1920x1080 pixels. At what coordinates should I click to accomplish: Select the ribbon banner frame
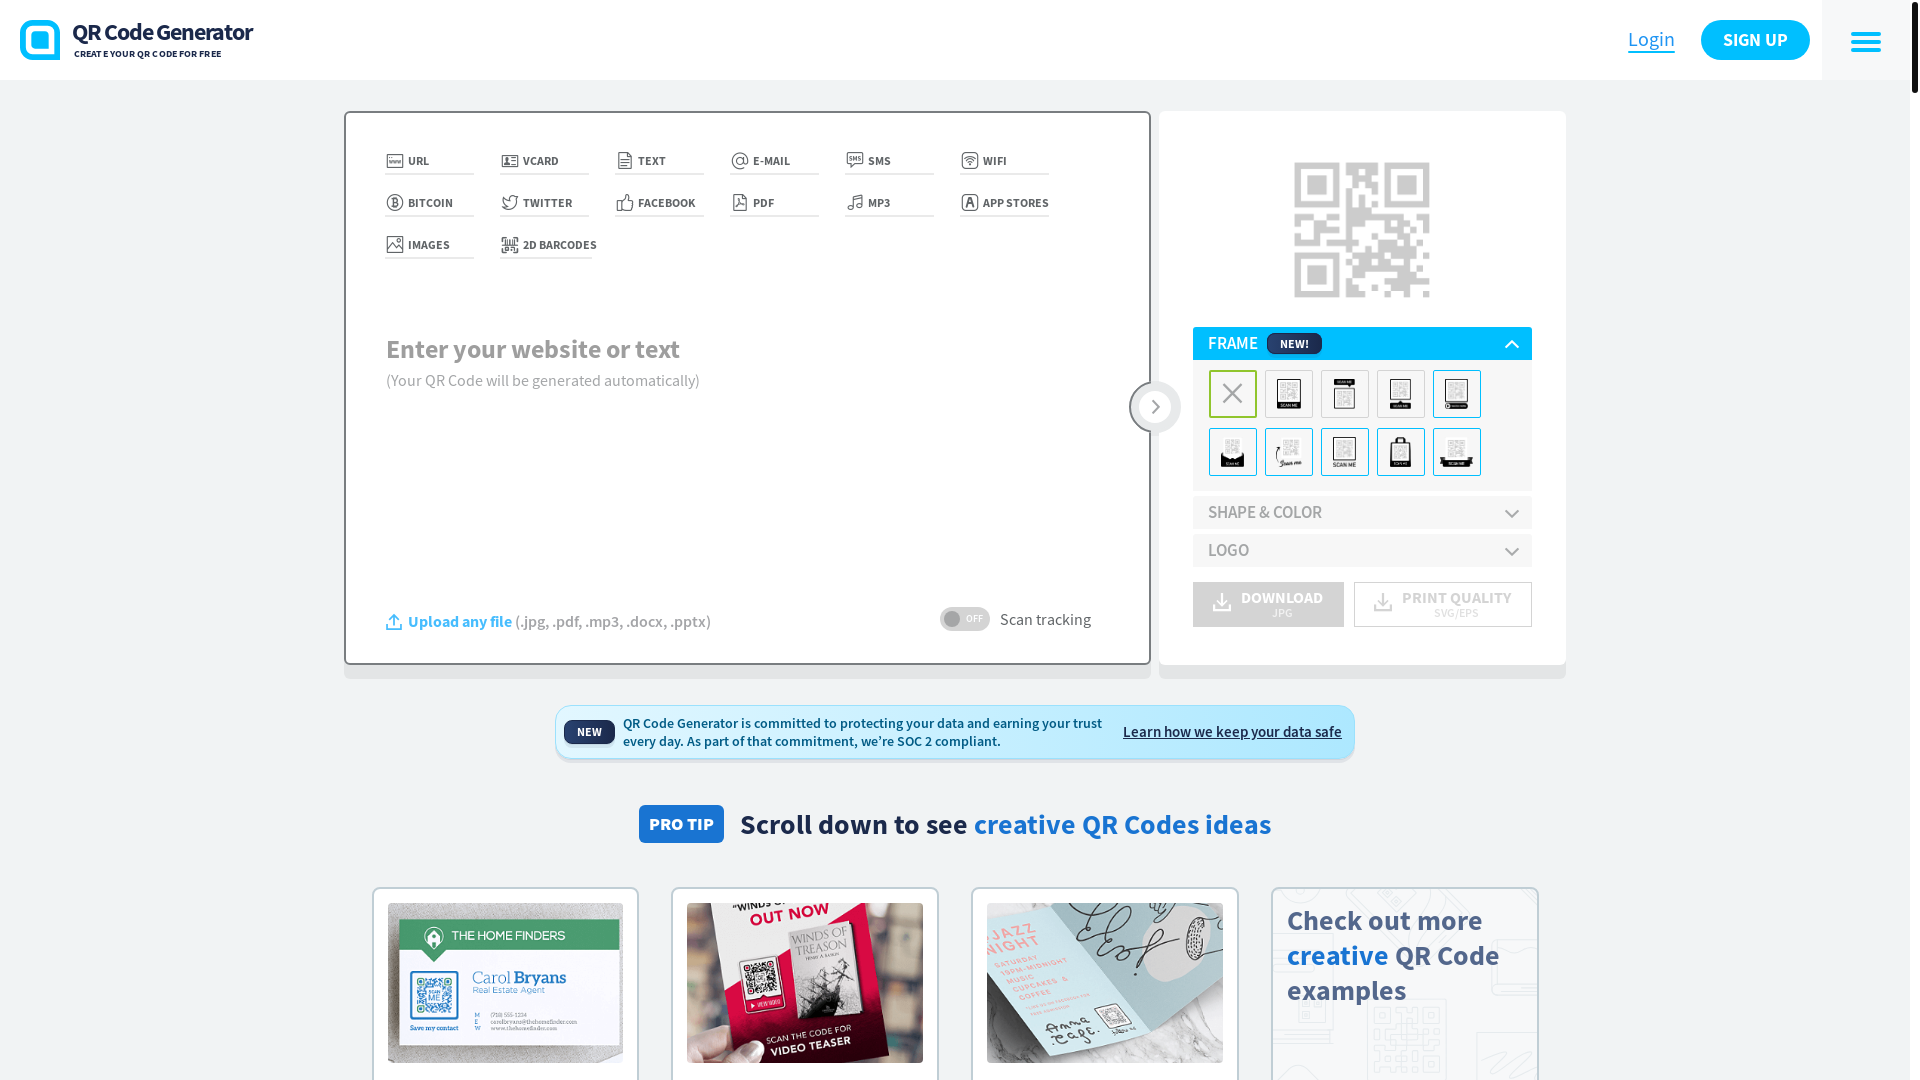click(x=1457, y=452)
